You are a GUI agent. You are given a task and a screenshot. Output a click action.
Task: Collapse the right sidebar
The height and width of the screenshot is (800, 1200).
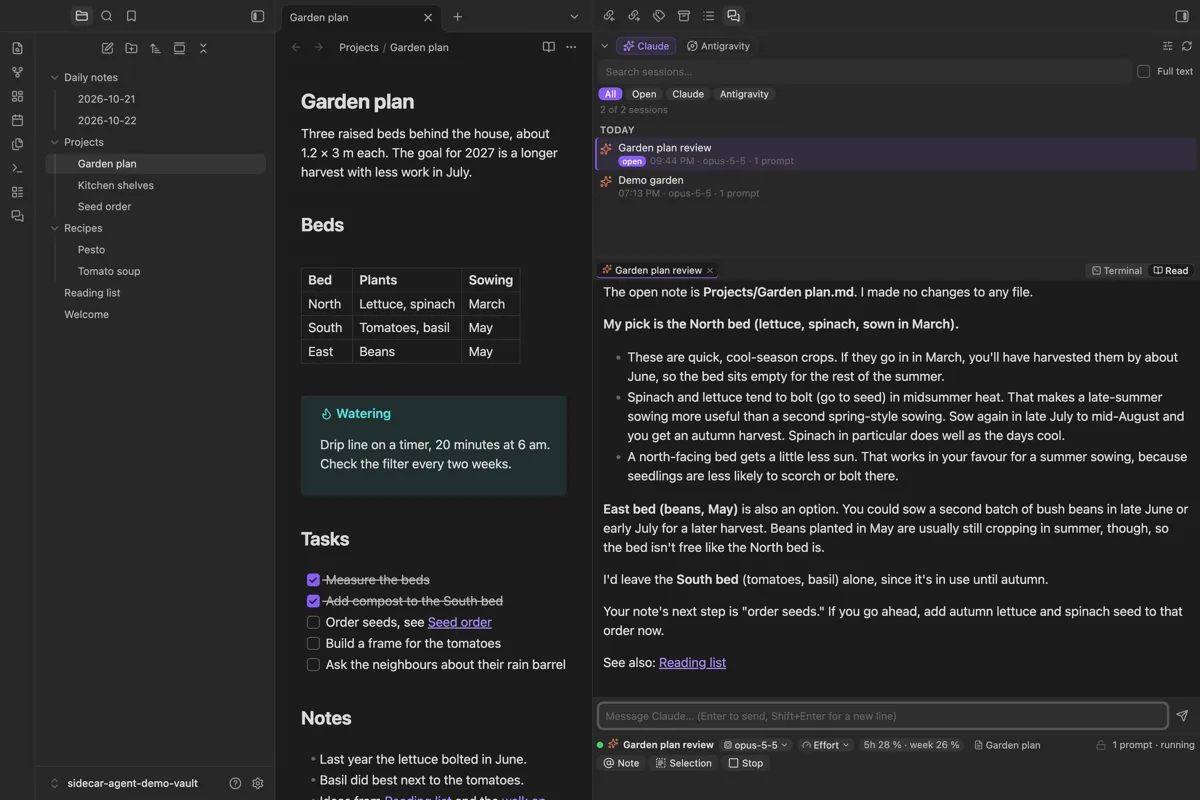tap(1182, 16)
